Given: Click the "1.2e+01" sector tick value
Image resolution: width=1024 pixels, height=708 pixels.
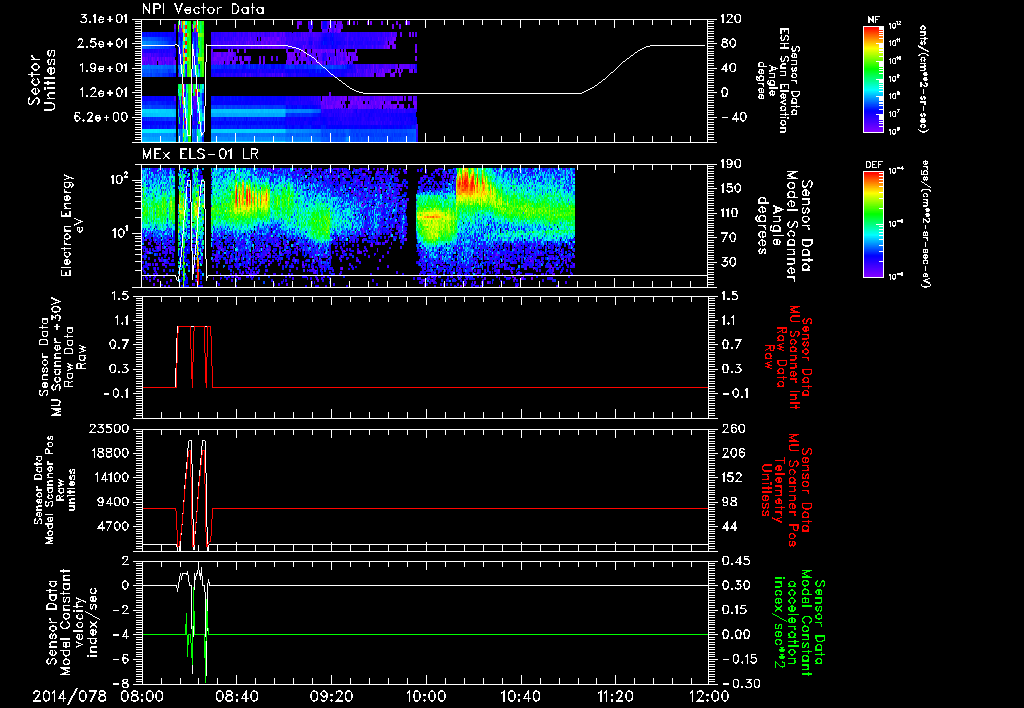Looking at the screenshot, I should coord(103,92).
